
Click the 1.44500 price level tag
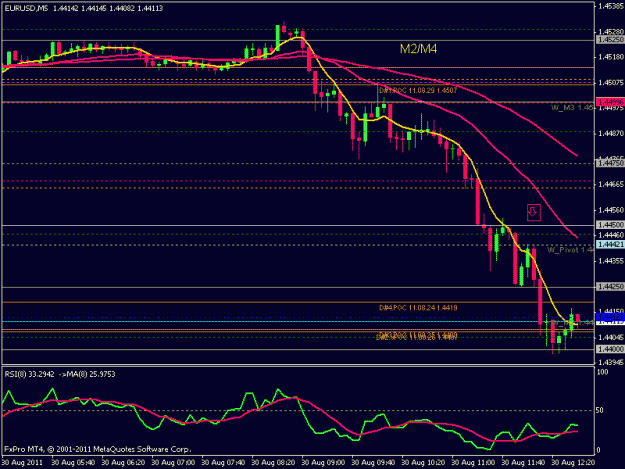click(x=610, y=225)
